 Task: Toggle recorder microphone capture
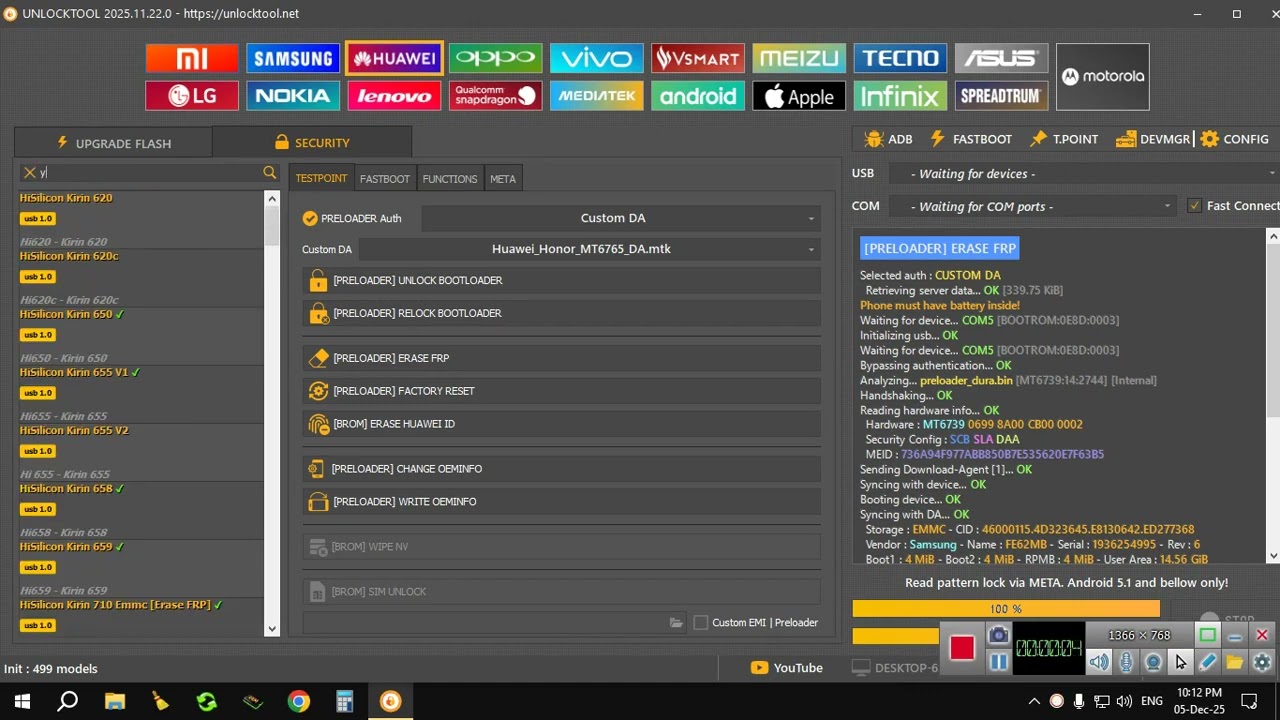(1126, 662)
